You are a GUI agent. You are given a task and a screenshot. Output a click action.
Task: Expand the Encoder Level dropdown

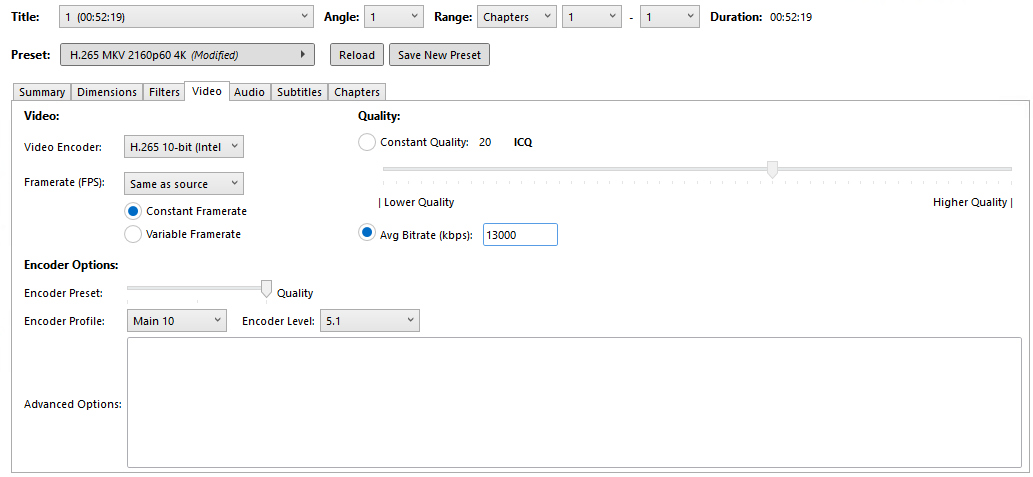[369, 321]
